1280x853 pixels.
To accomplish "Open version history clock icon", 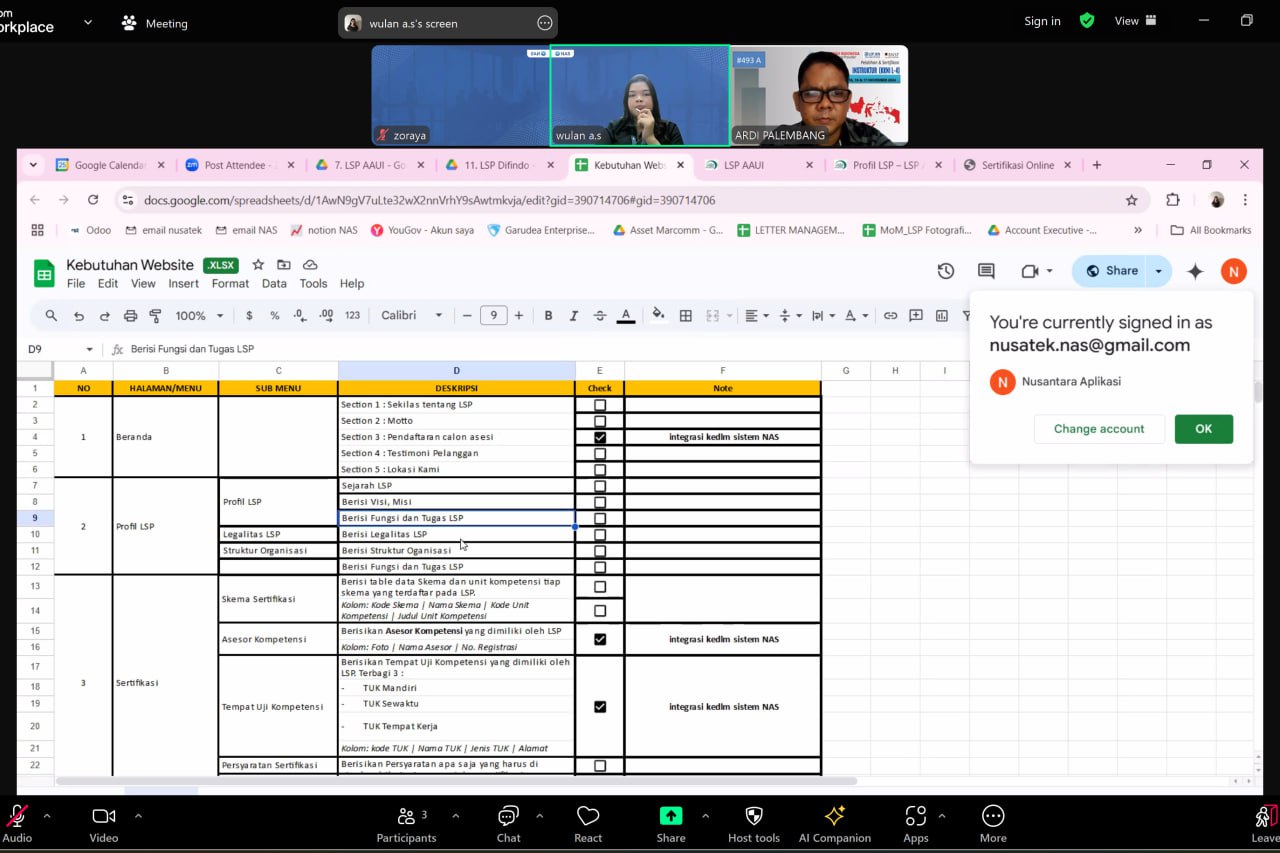I will (x=945, y=271).
